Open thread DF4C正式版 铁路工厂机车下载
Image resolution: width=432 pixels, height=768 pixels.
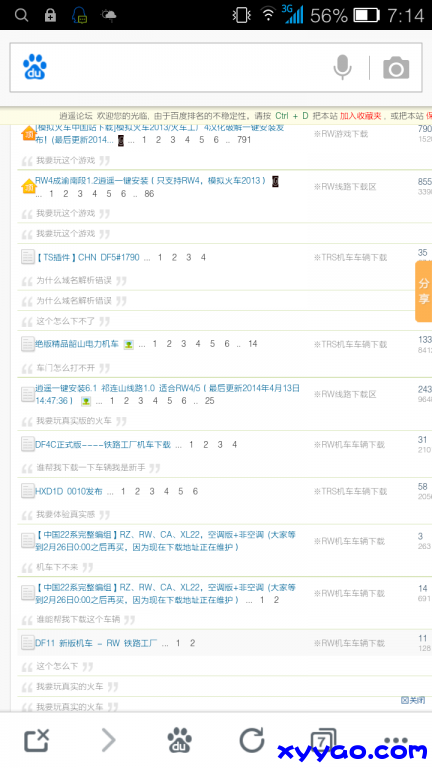coord(103,445)
